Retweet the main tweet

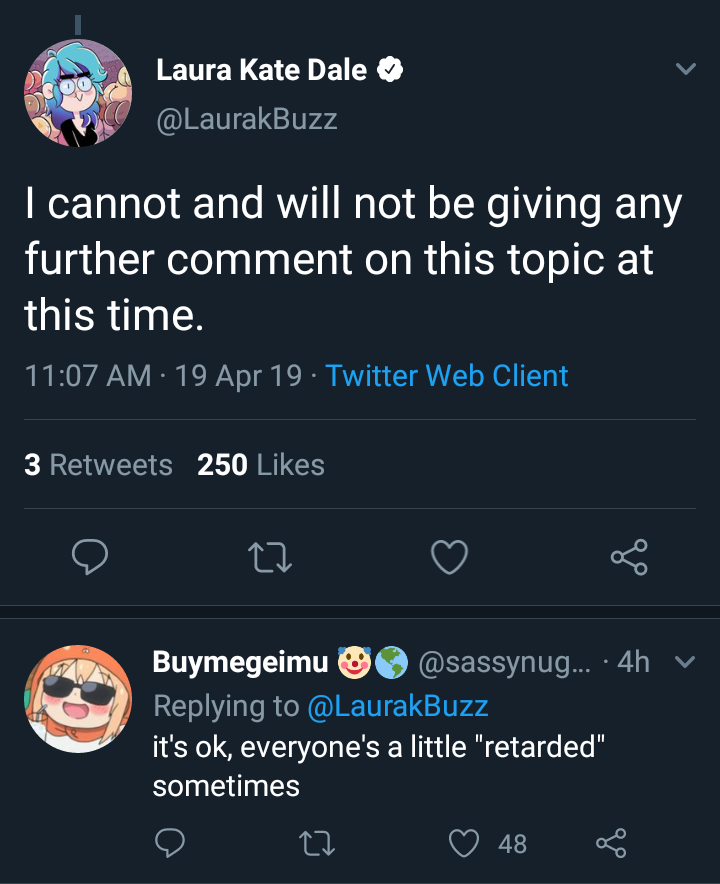pyautogui.click(x=270, y=557)
